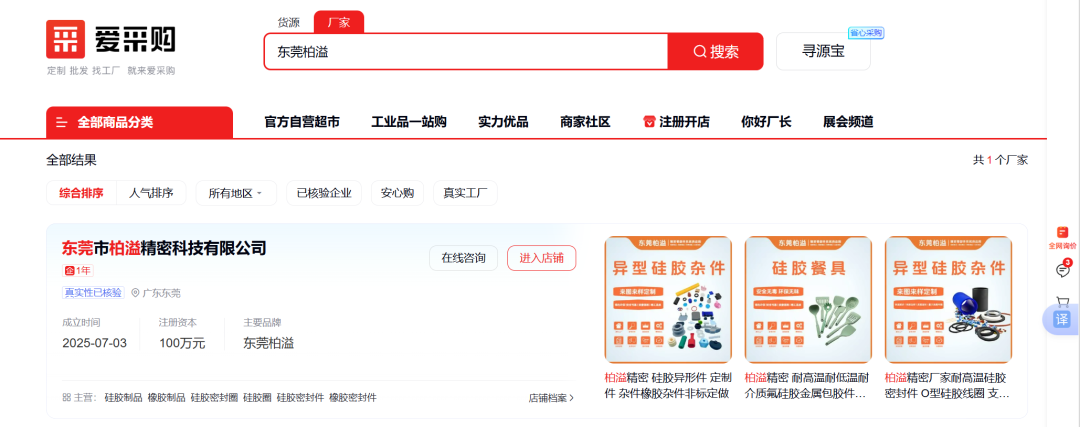Click the 100万元 registered capital value

click(182, 343)
